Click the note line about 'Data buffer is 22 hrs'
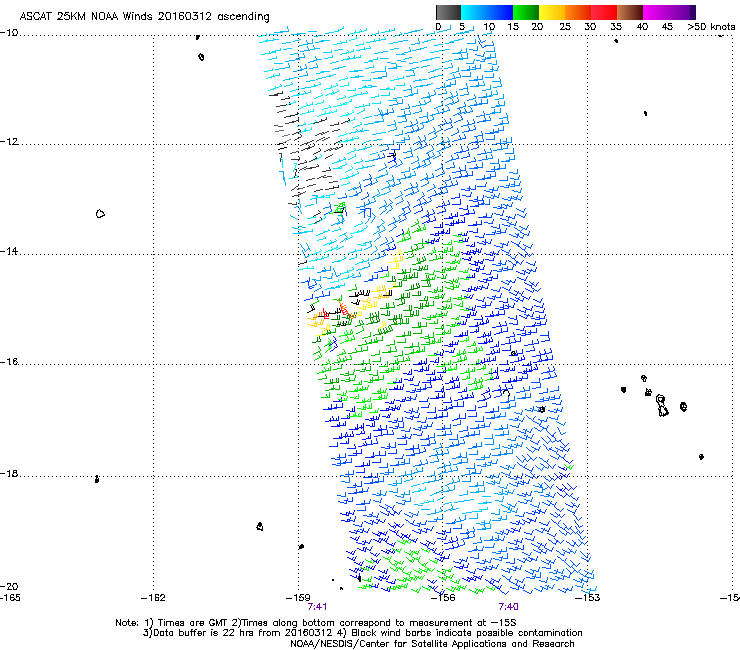740x650 pixels. pos(362,633)
